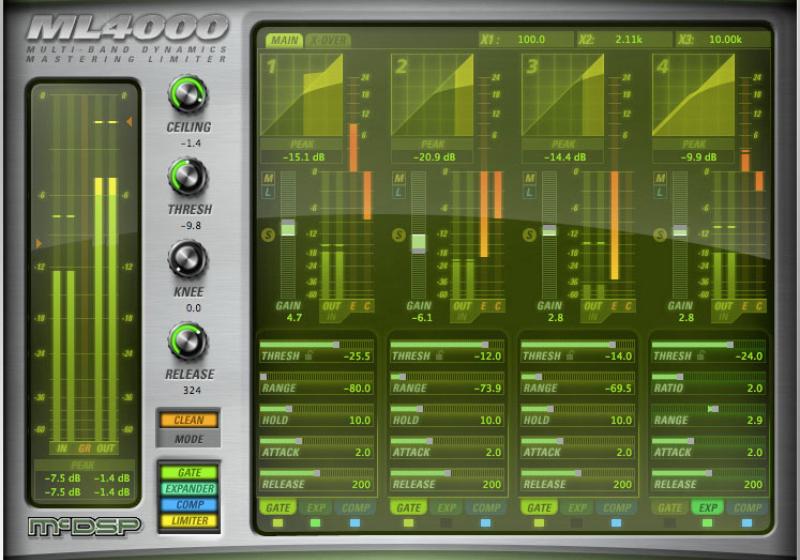Screen dimensions: 800x560
Task: Click band 4 M button
Action: 660,179
